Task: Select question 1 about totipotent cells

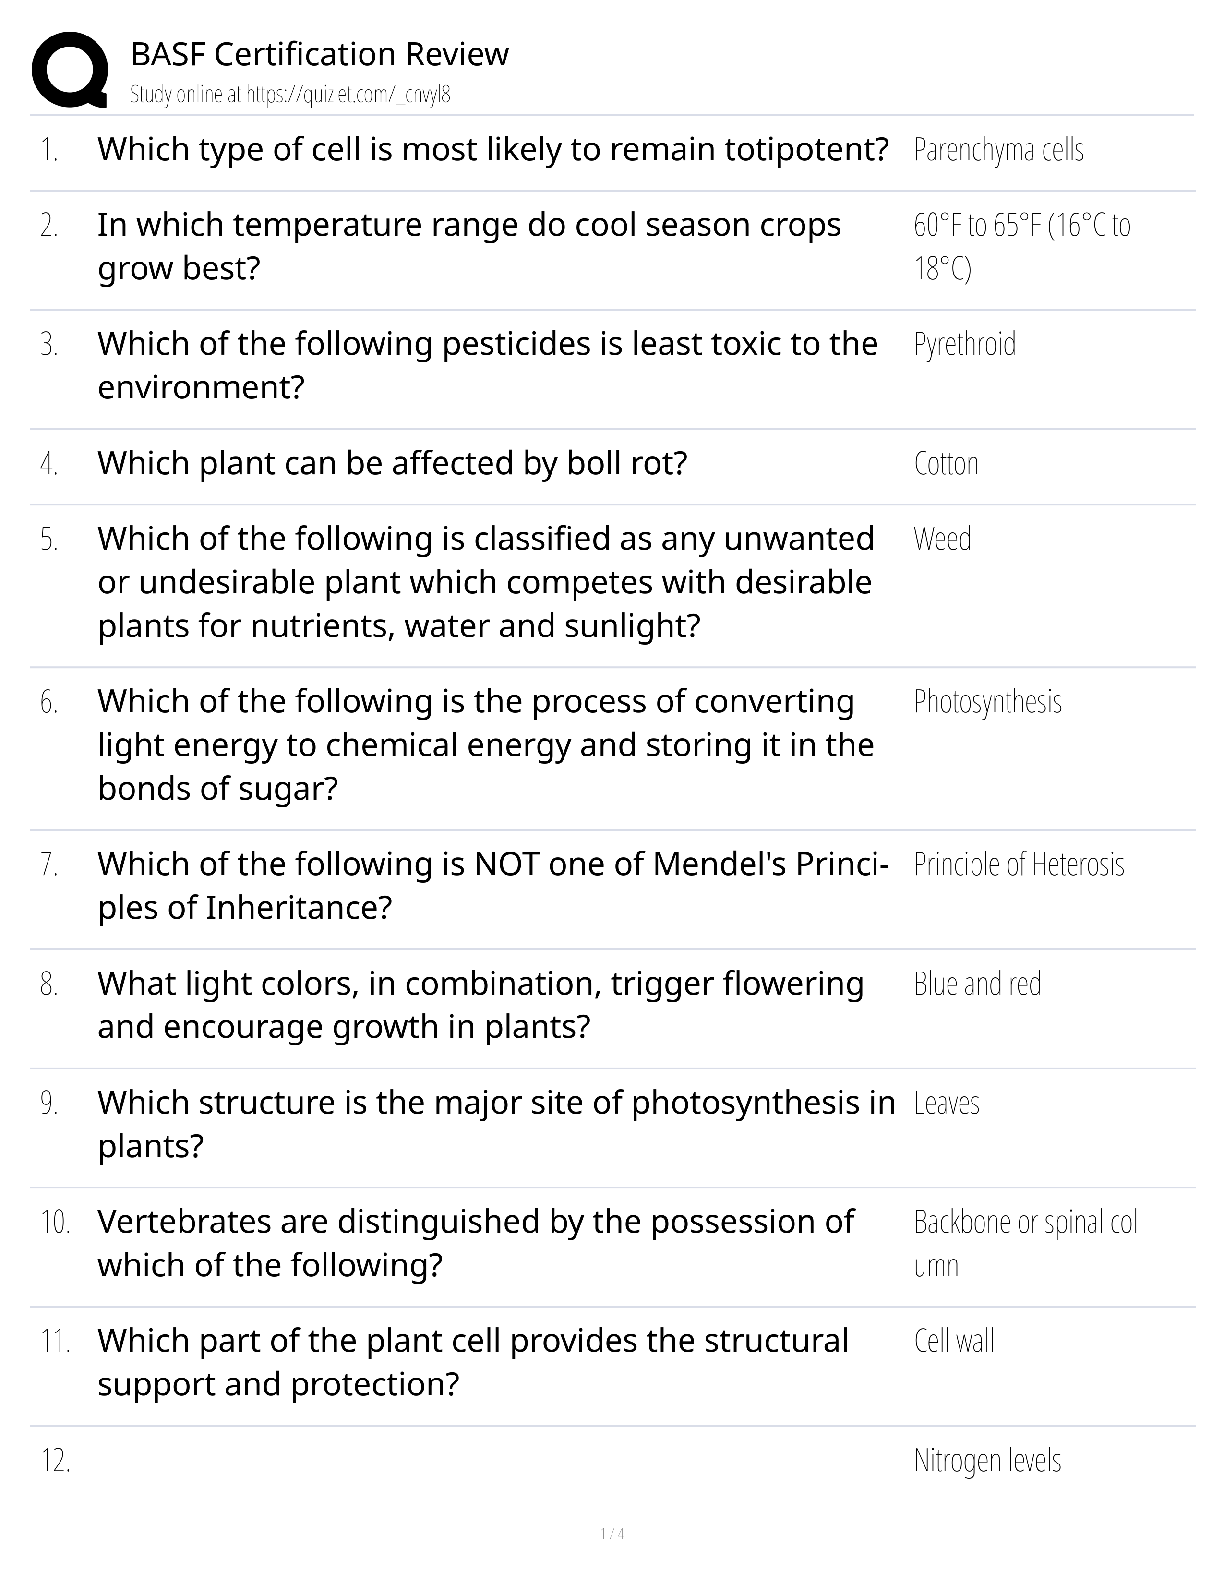Action: coord(493,149)
